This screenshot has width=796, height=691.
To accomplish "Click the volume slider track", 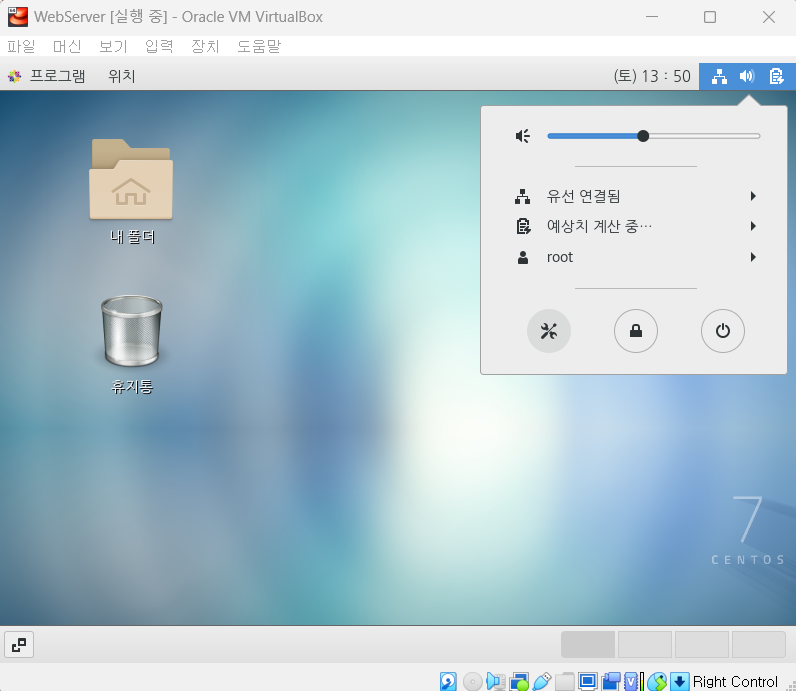I will click(x=653, y=136).
